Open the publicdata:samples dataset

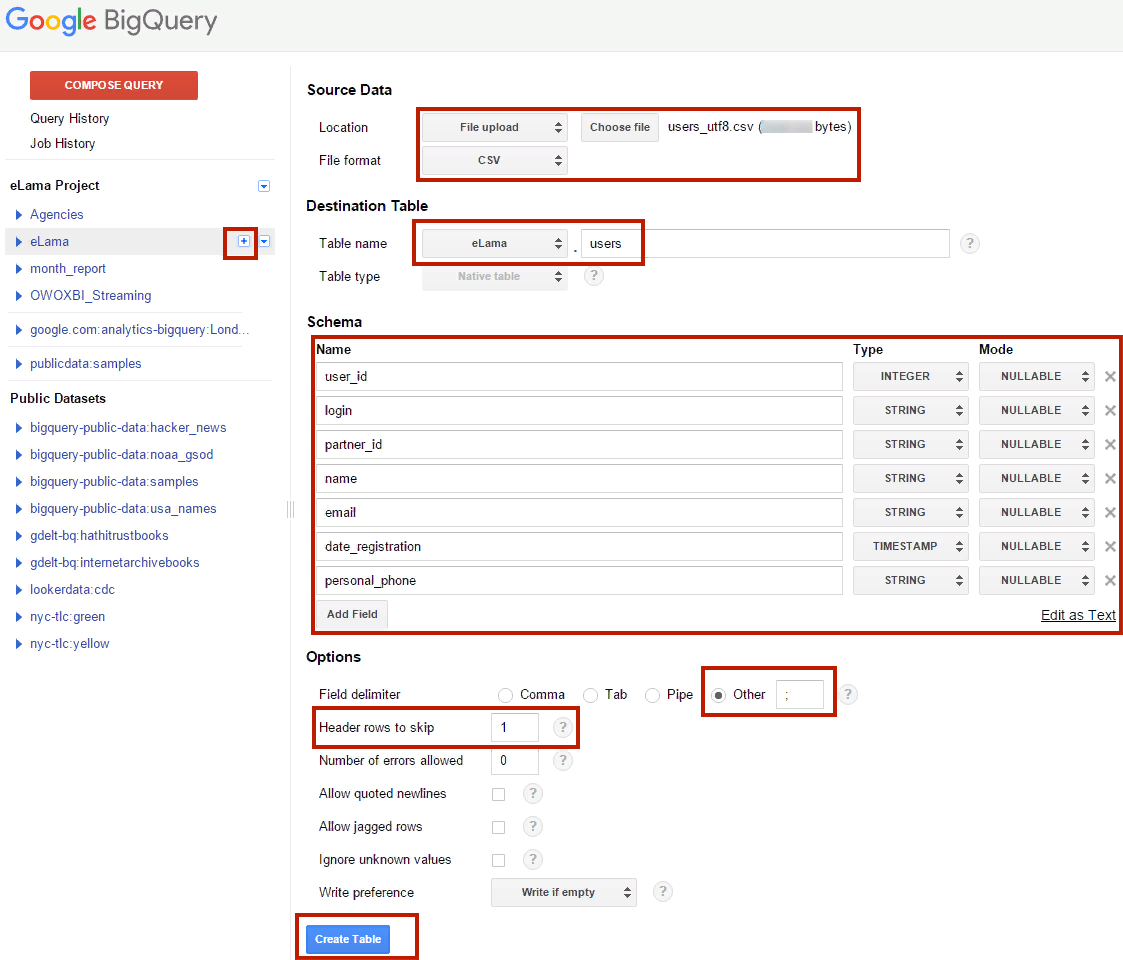pyautogui.click(x=86, y=364)
